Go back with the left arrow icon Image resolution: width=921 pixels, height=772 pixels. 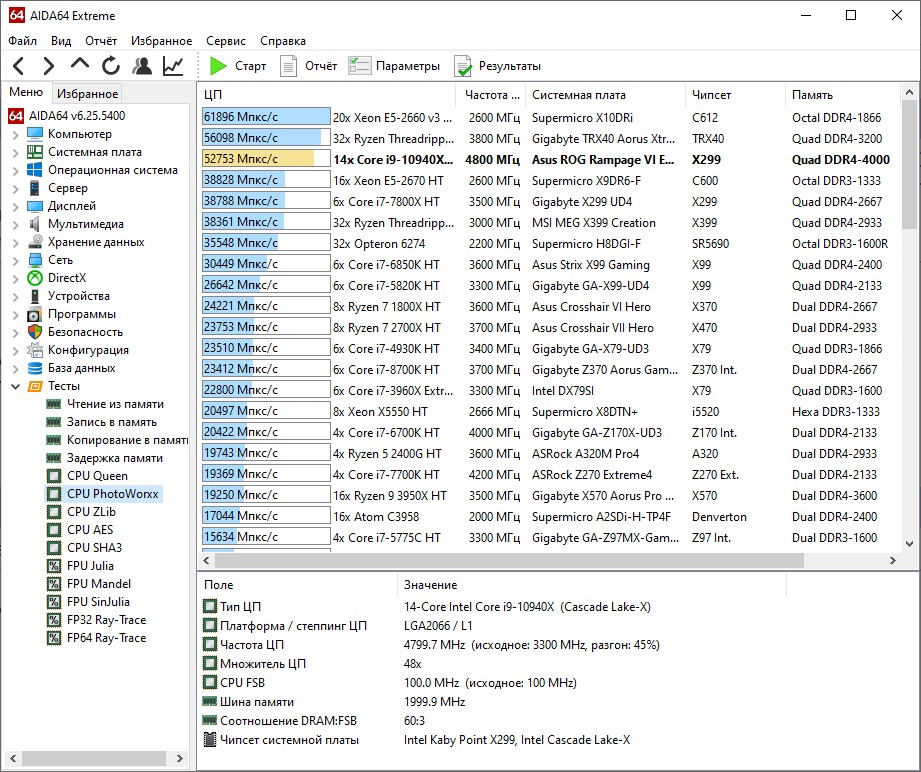[x=19, y=66]
